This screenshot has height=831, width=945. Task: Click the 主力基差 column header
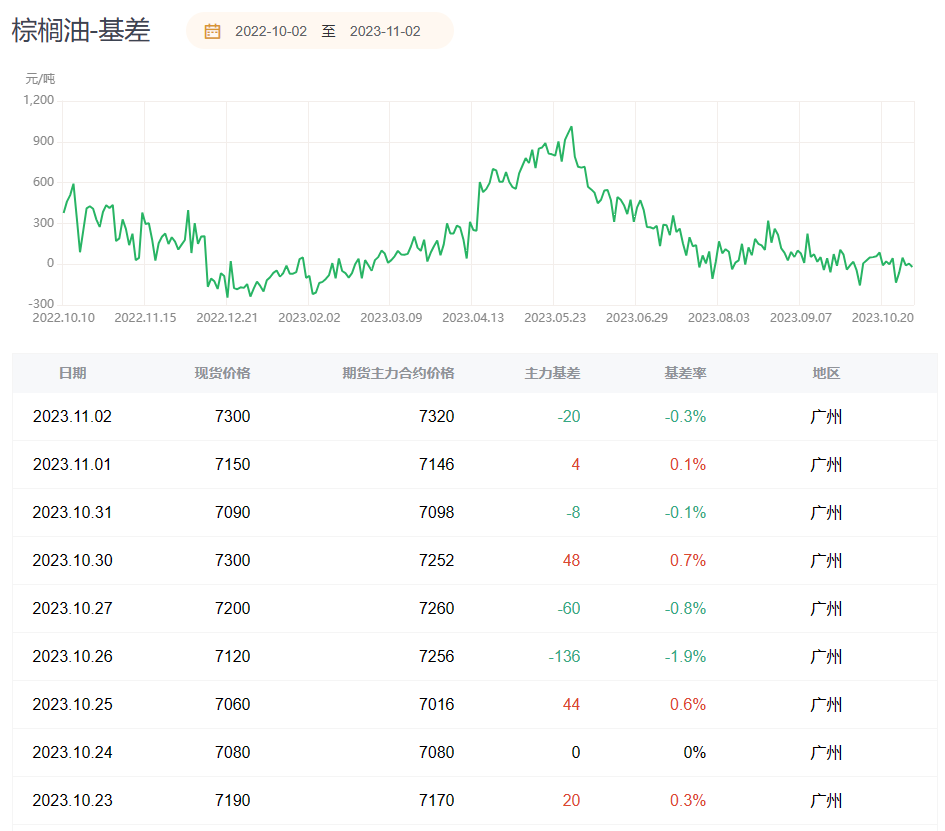click(x=552, y=373)
